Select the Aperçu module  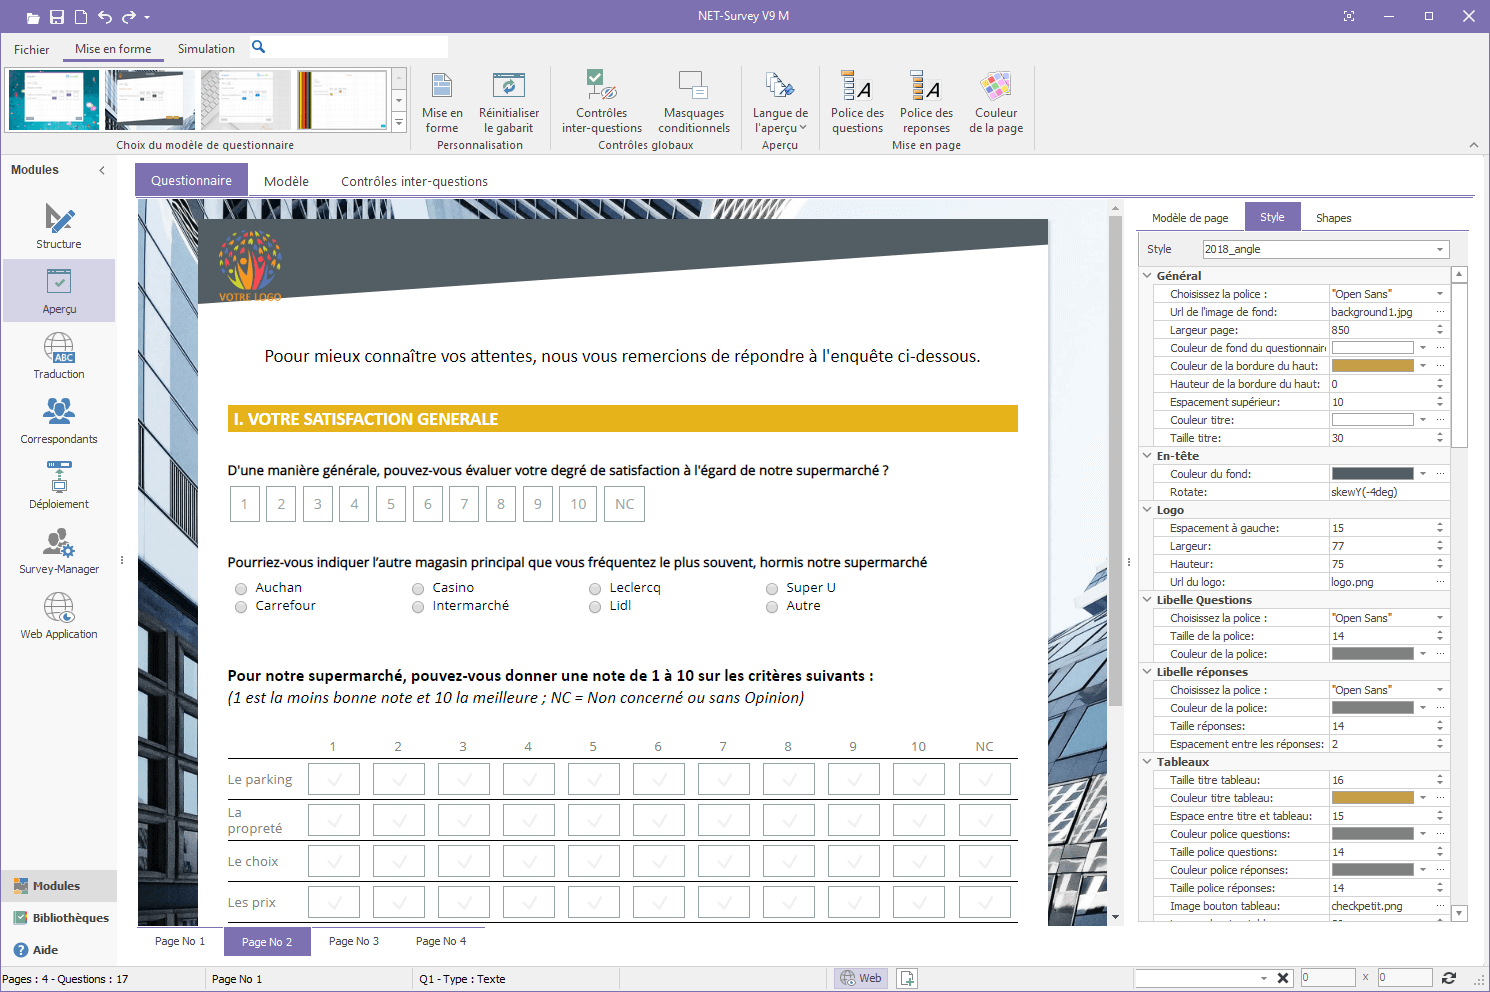point(59,291)
